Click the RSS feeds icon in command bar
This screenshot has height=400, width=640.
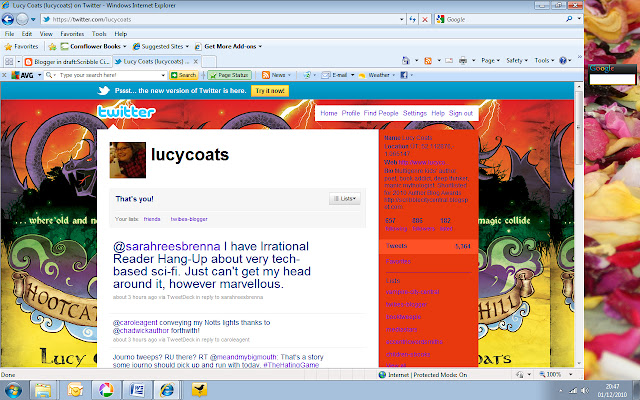tap(428, 61)
